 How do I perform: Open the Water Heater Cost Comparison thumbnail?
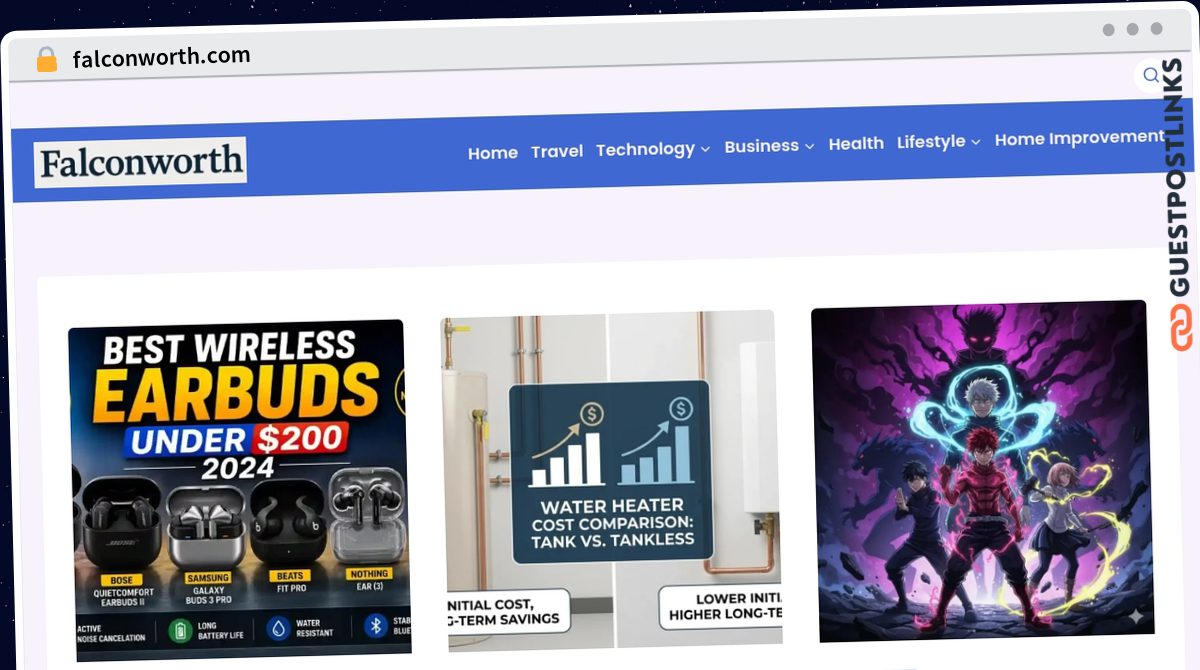612,480
